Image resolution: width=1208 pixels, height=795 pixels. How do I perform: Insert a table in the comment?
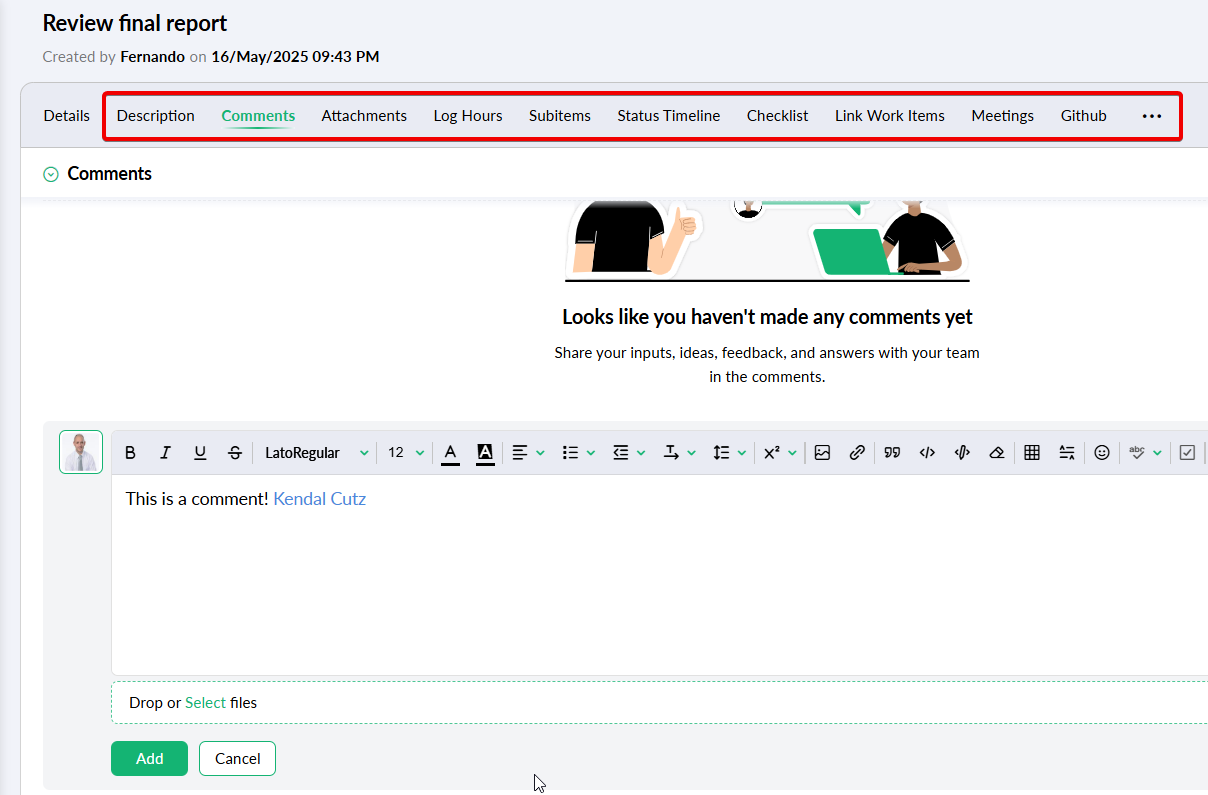coord(1032,453)
